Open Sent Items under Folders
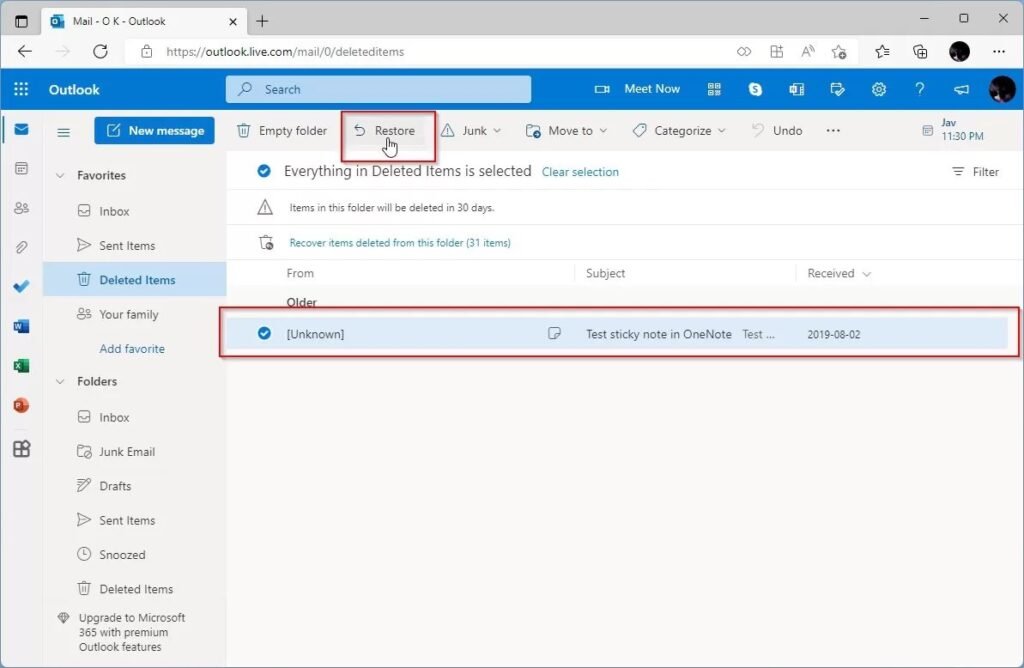 point(135,520)
